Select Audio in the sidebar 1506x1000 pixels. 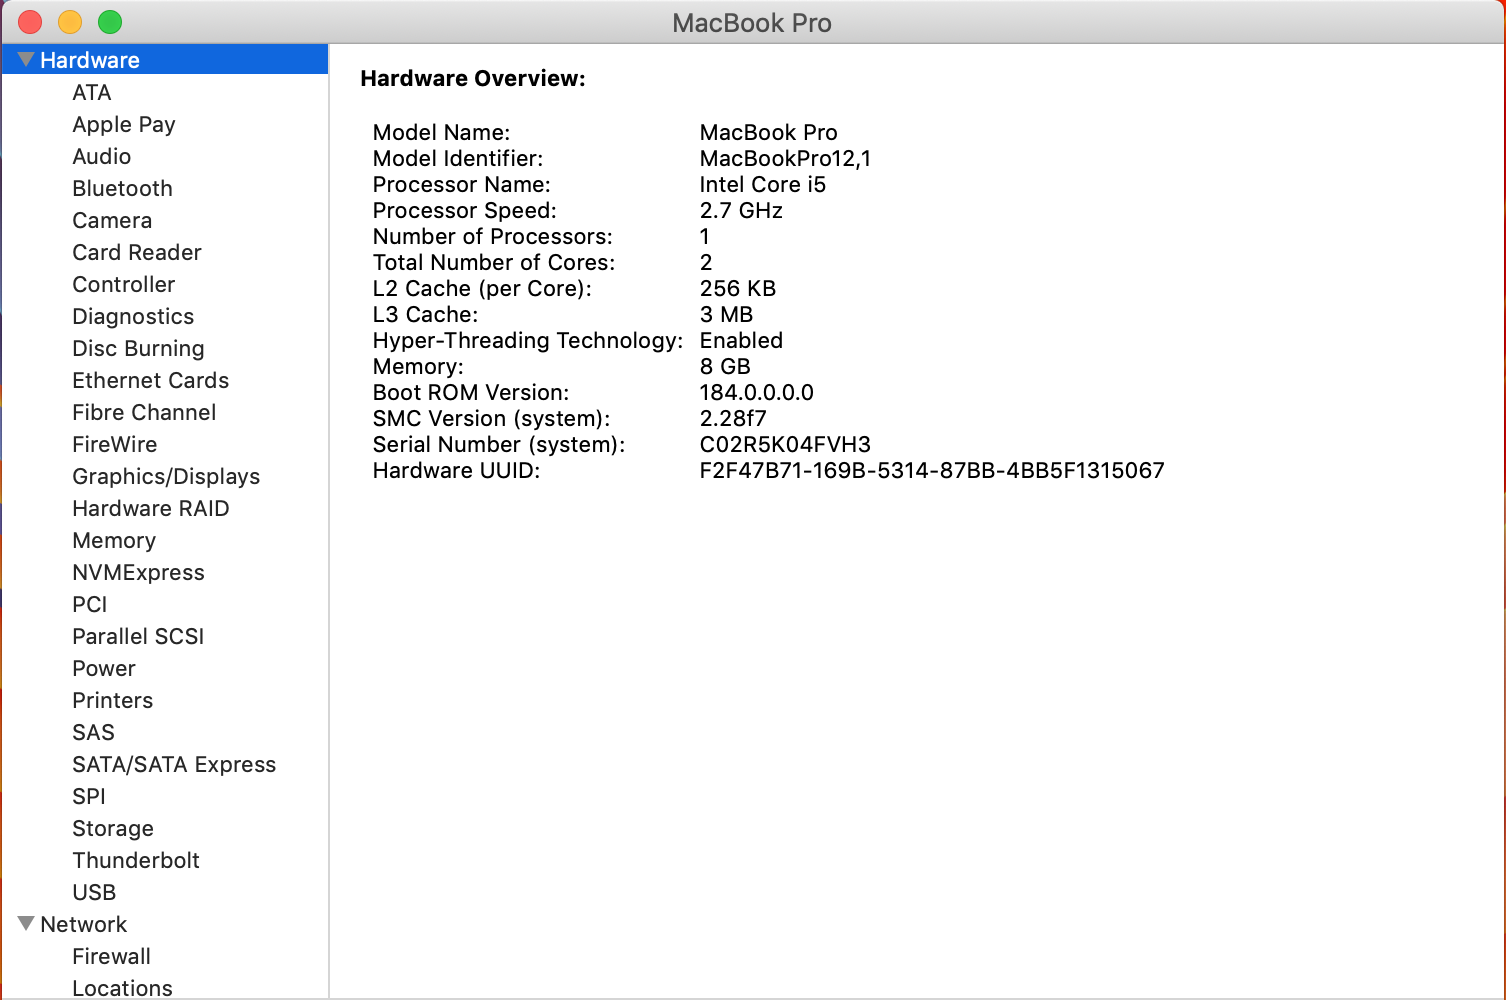pyautogui.click(x=102, y=156)
